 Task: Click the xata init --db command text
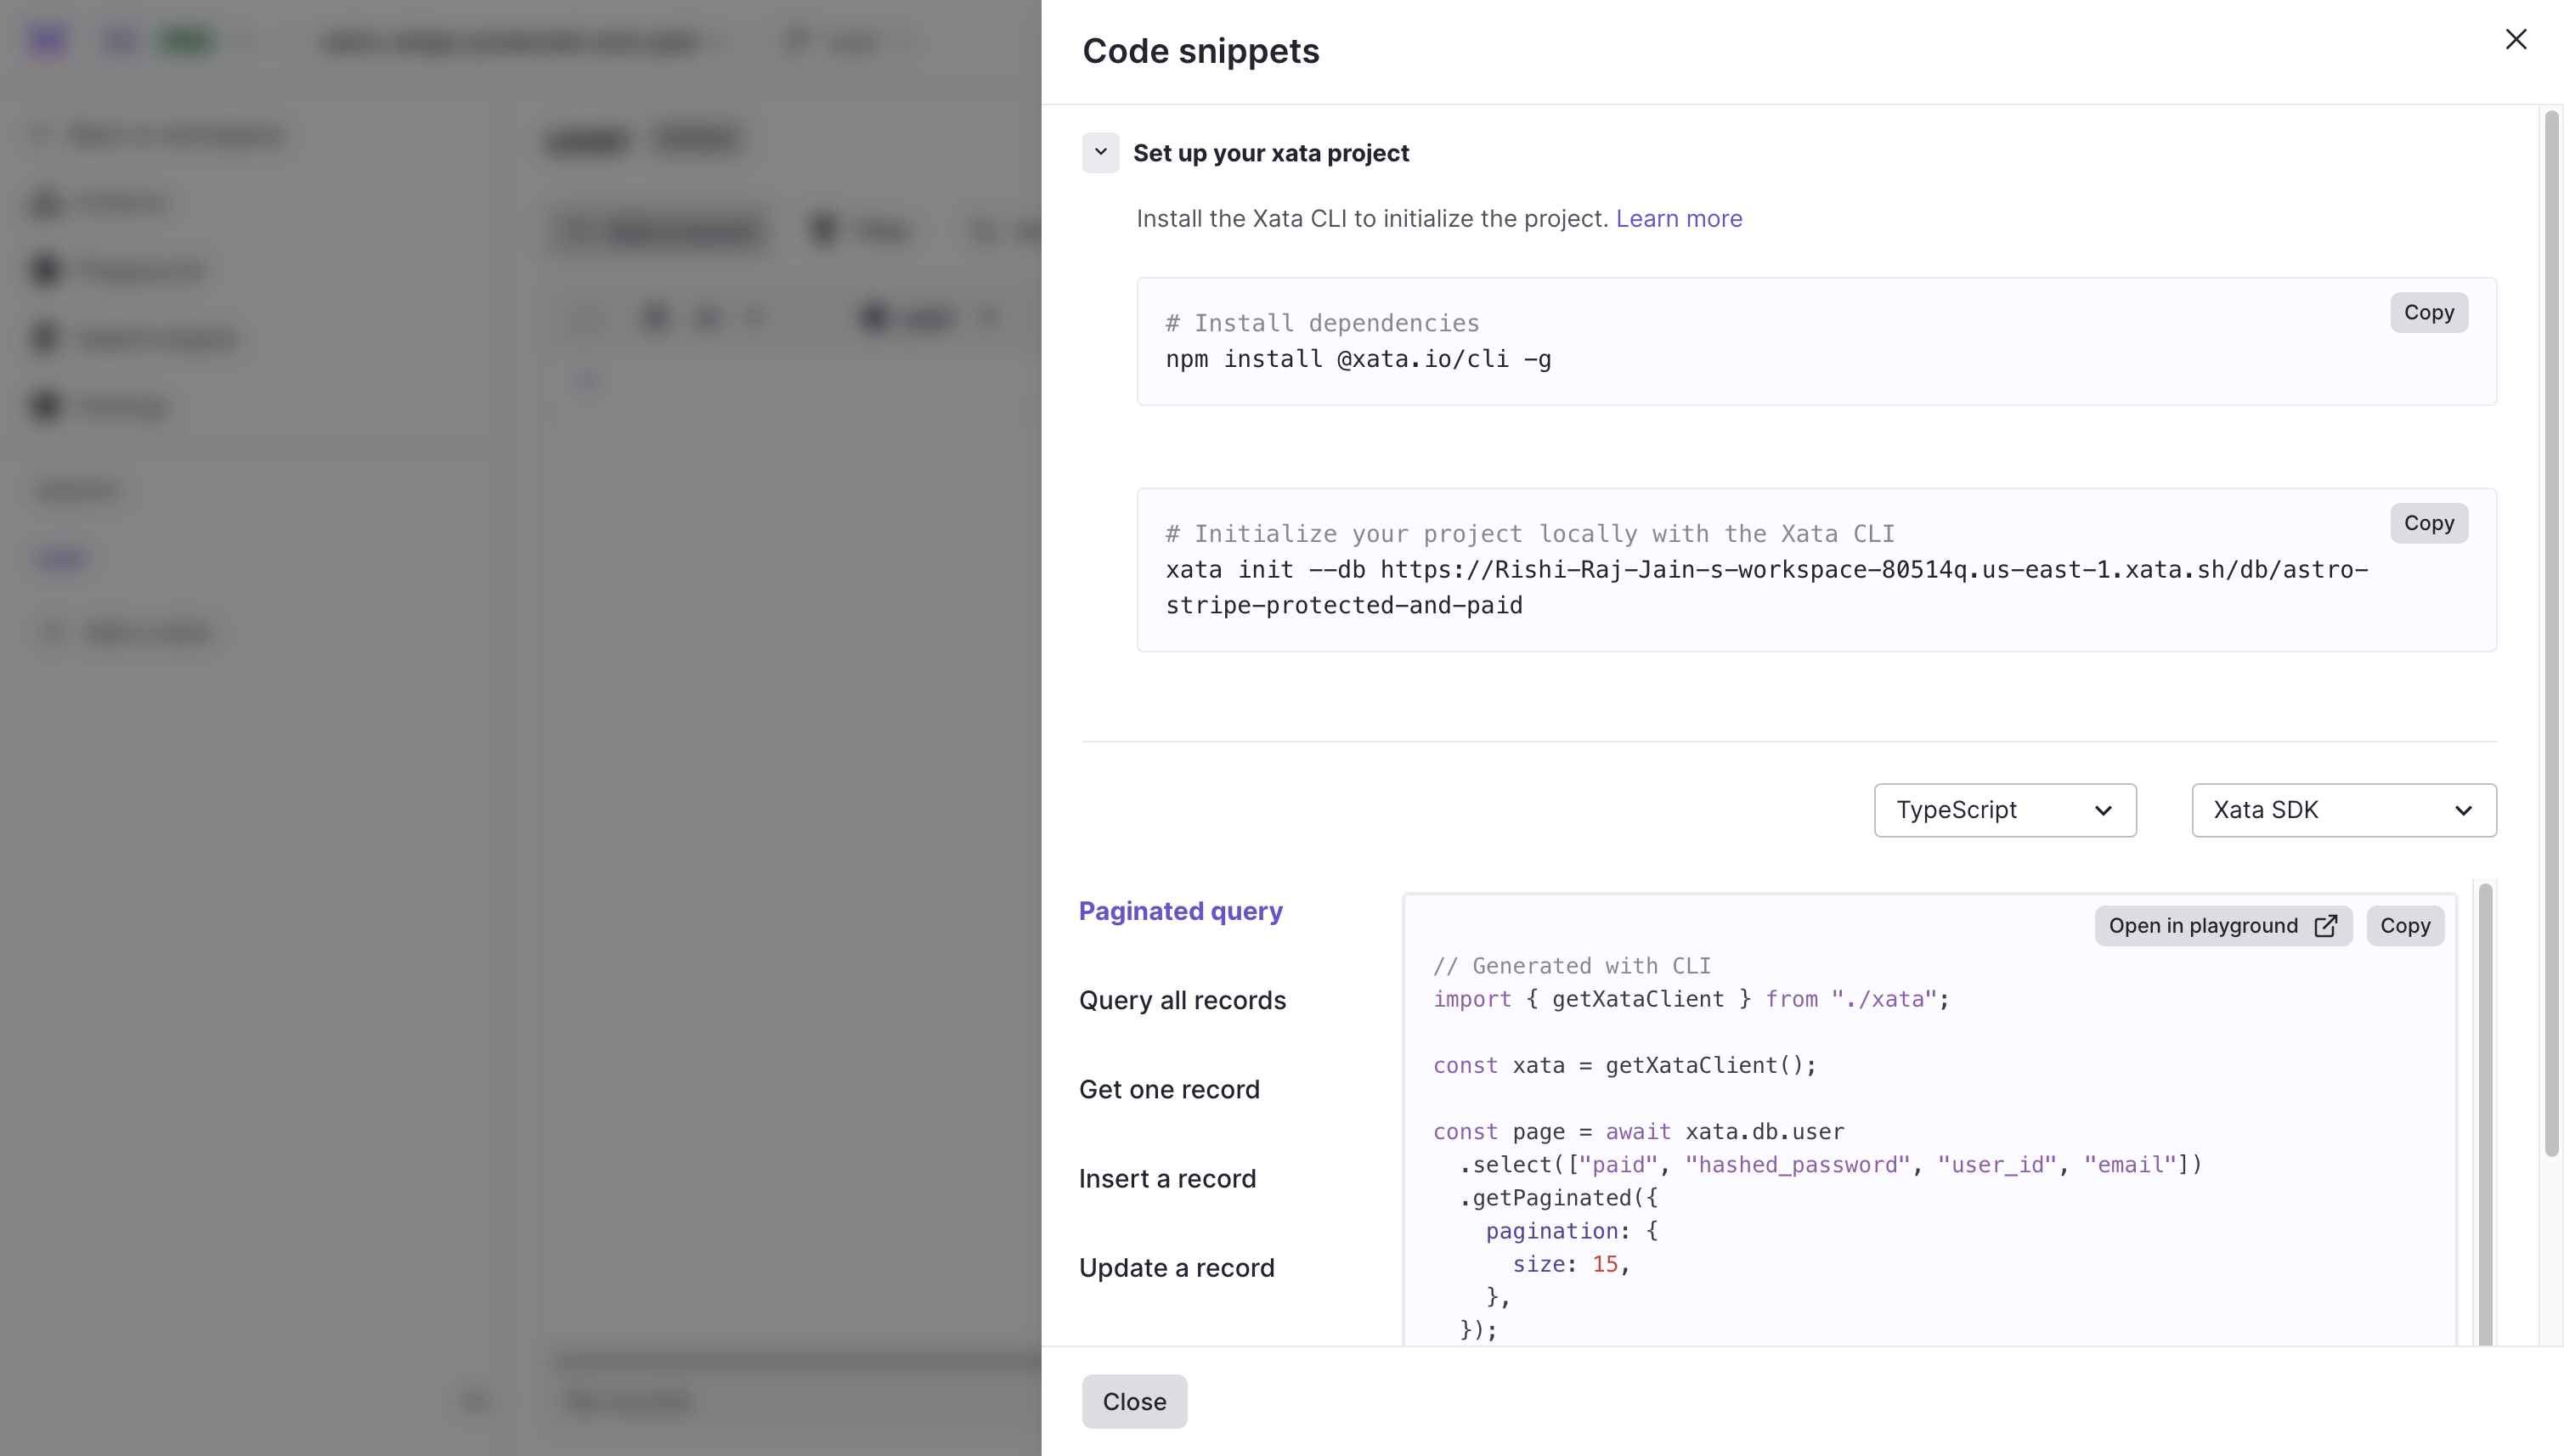coord(1766,587)
